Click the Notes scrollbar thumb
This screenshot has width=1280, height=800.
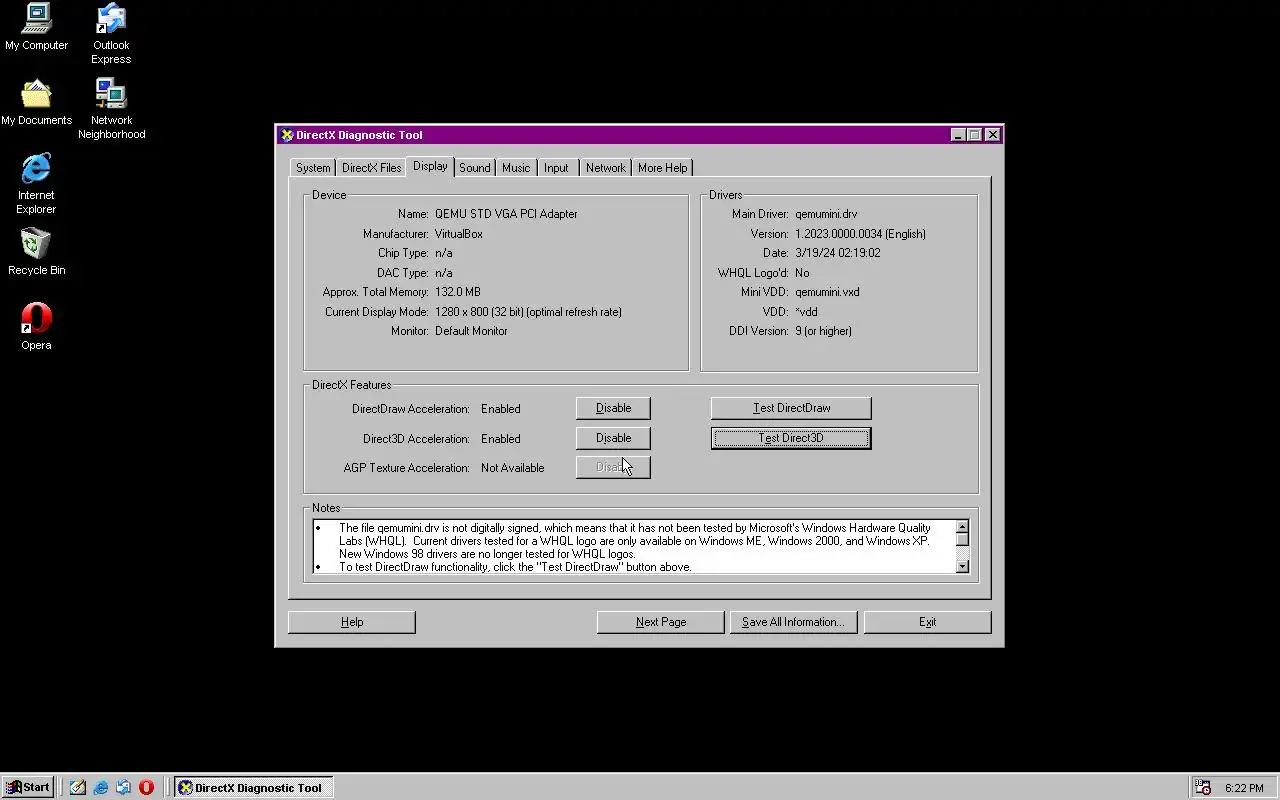962,540
